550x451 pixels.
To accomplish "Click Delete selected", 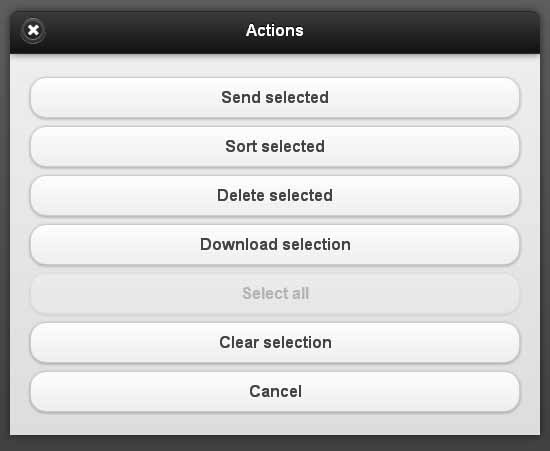I will click(x=275, y=196).
